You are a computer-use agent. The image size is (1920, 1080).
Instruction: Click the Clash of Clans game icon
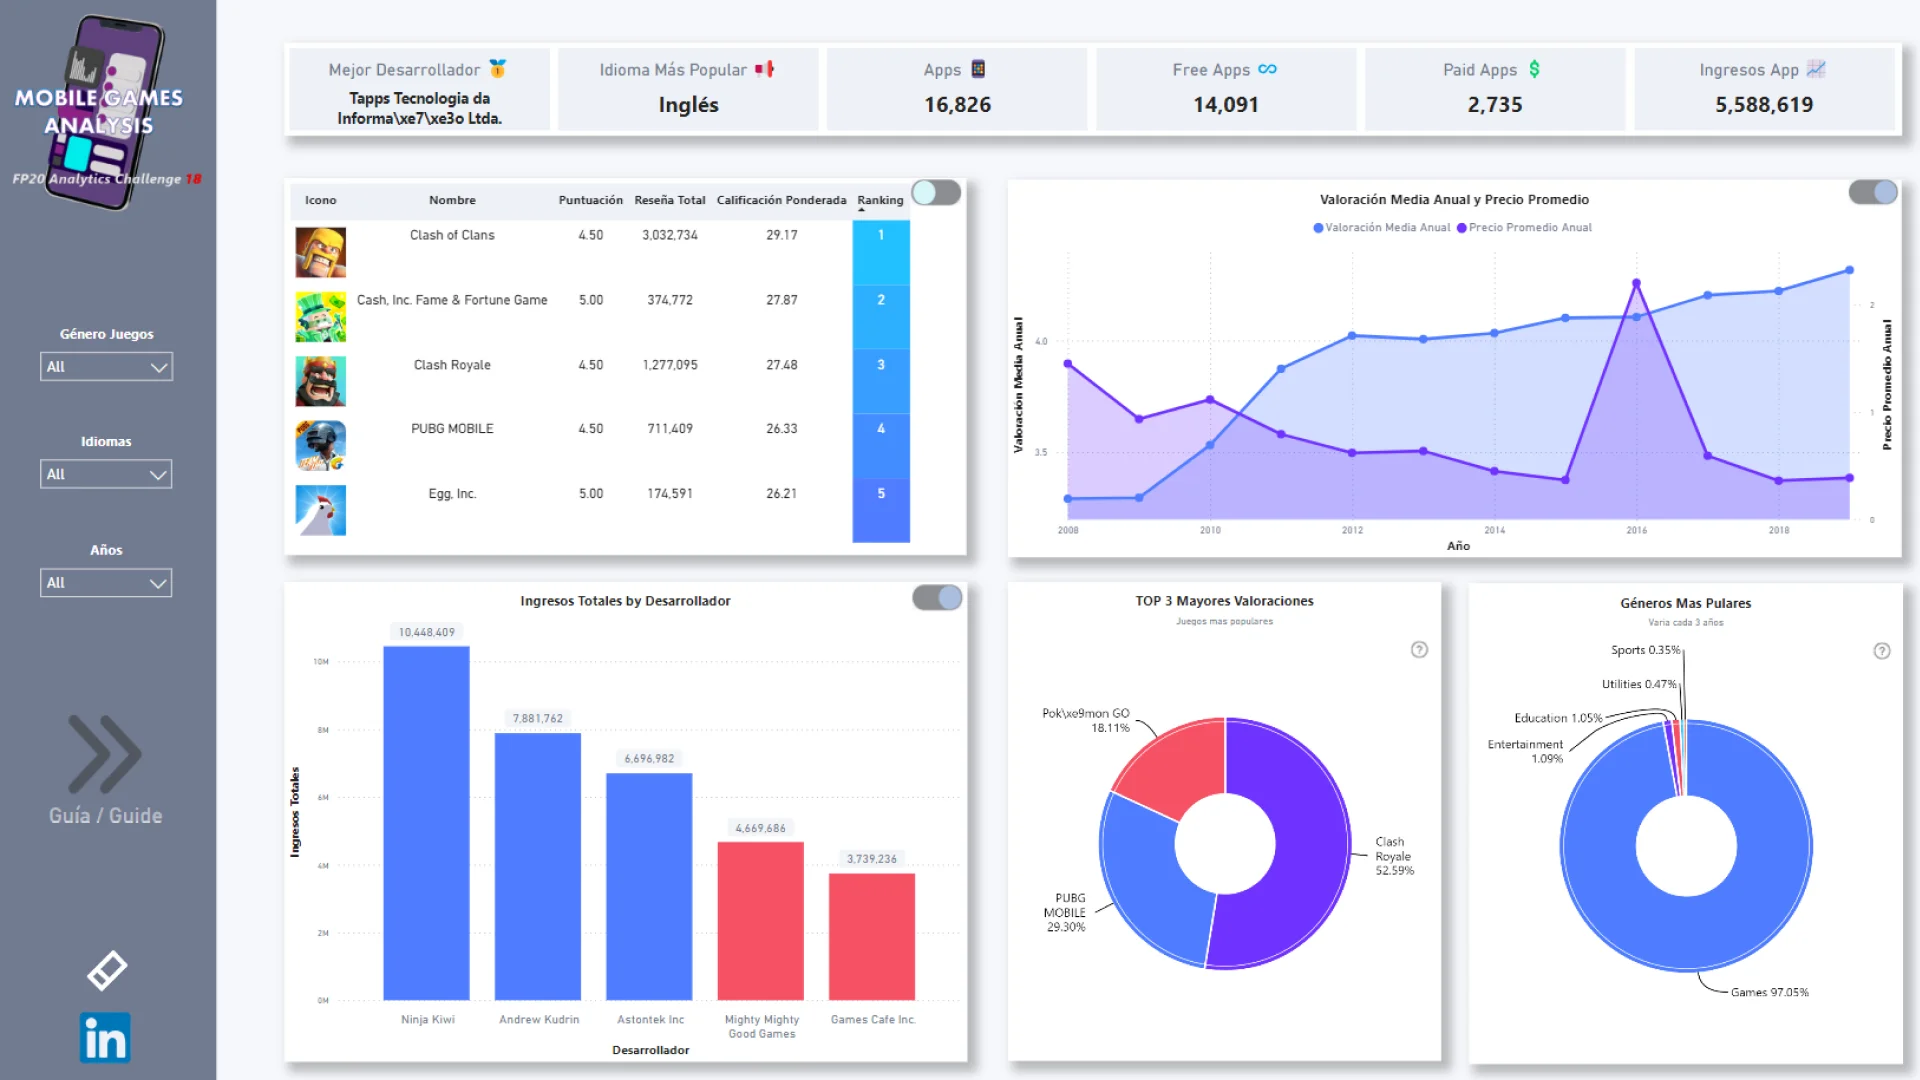pos(320,252)
